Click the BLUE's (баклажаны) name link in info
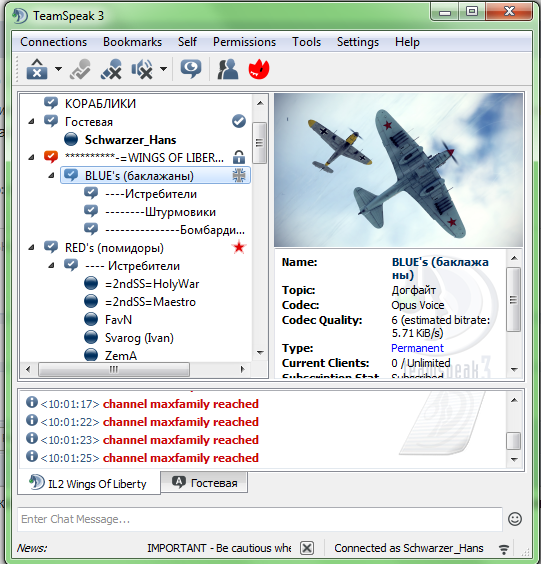Viewport: 541px width, 564px height. pyautogui.click(x=440, y=268)
